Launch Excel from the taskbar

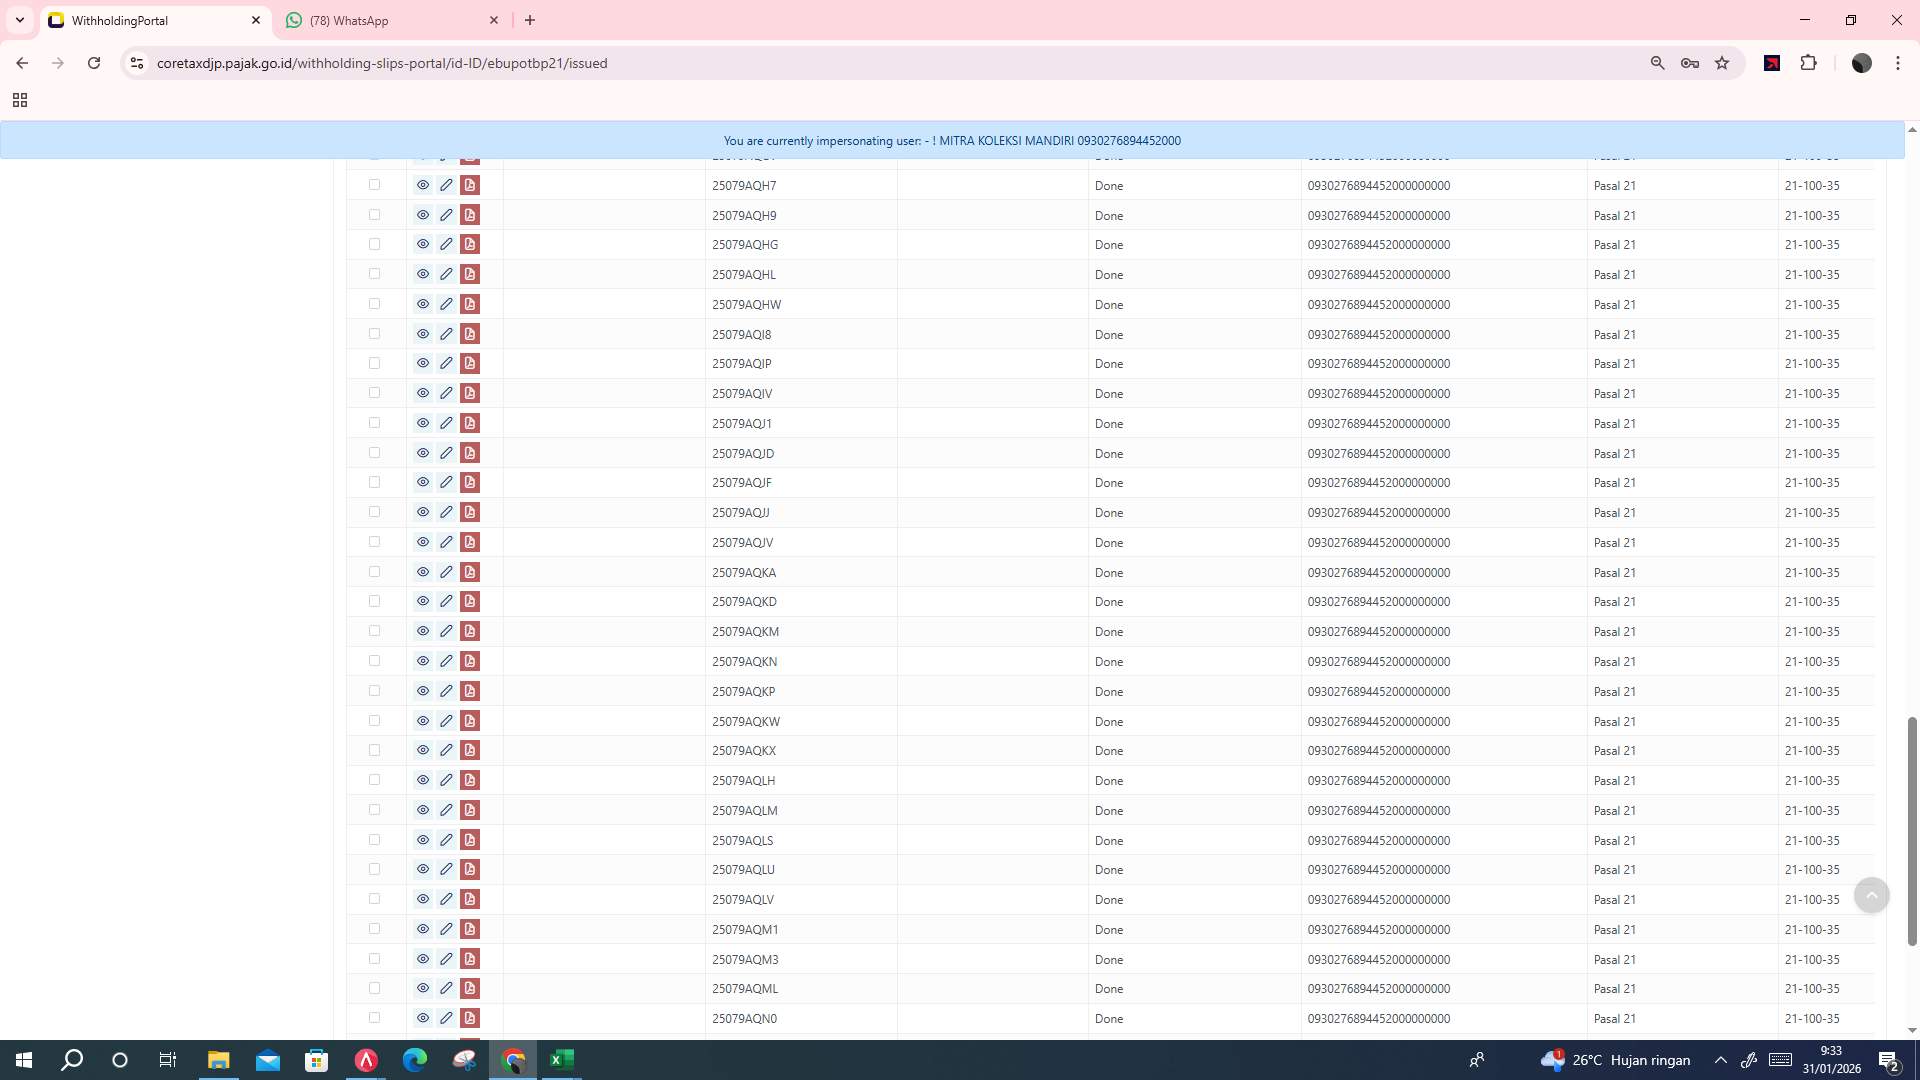(x=561, y=1059)
